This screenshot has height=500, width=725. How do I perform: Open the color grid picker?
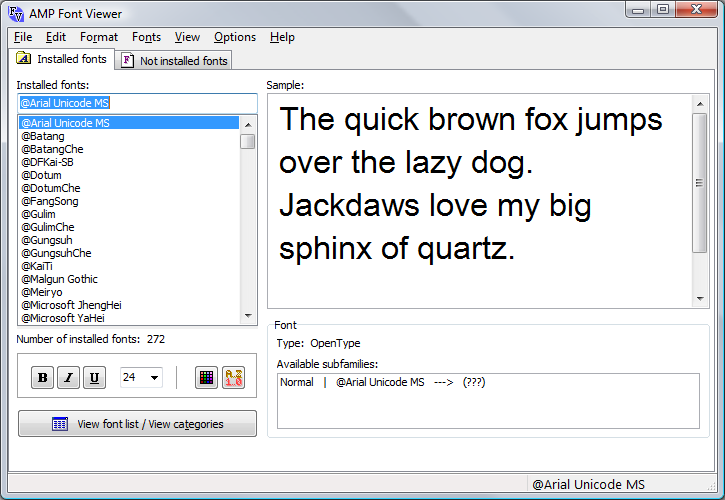point(207,377)
